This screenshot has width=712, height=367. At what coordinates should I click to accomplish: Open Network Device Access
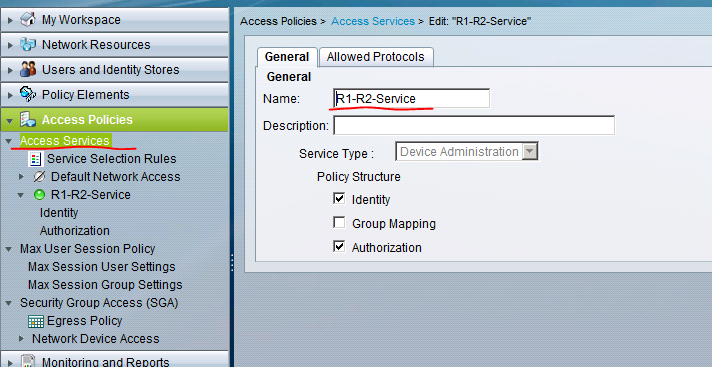point(96,339)
